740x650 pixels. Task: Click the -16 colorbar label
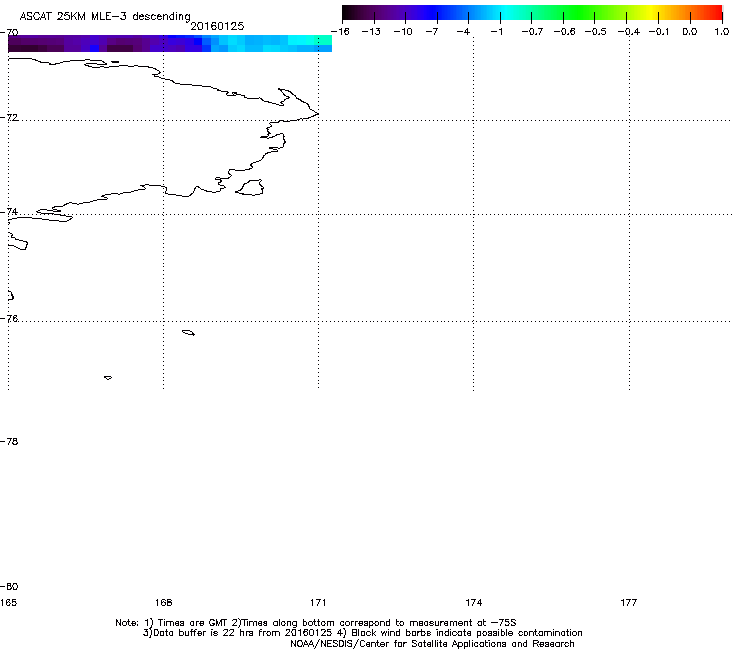click(x=340, y=32)
